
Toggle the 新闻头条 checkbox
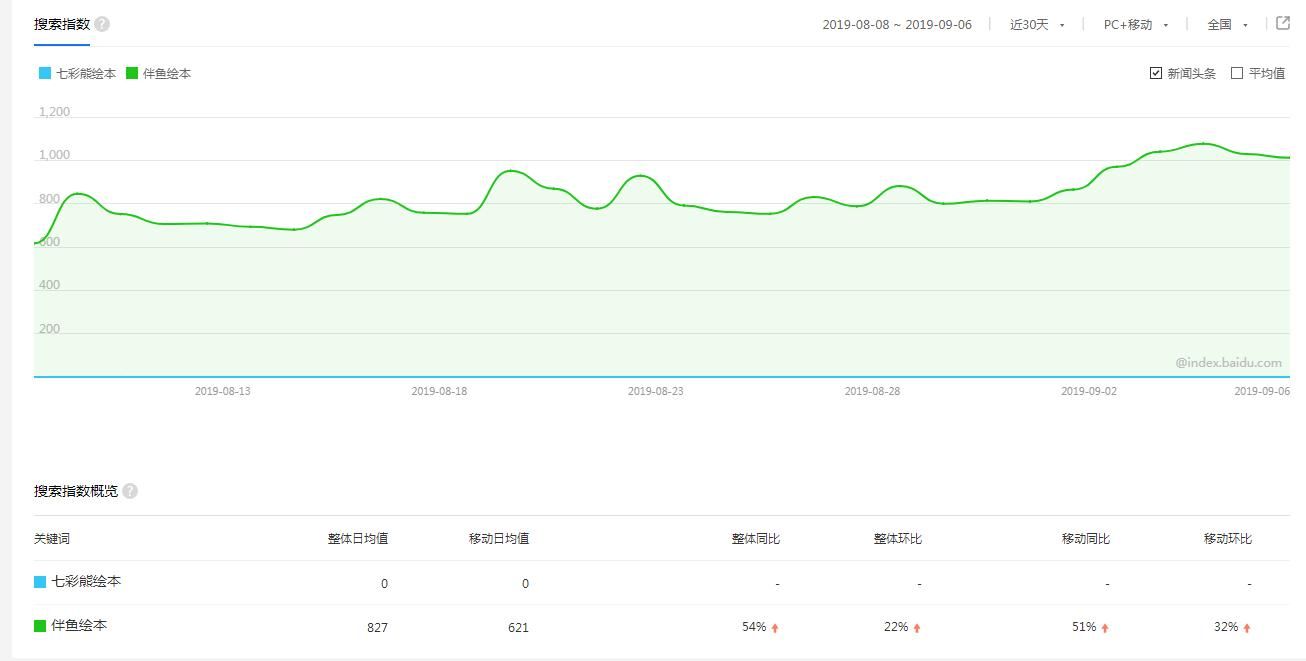pyautogui.click(x=1156, y=73)
